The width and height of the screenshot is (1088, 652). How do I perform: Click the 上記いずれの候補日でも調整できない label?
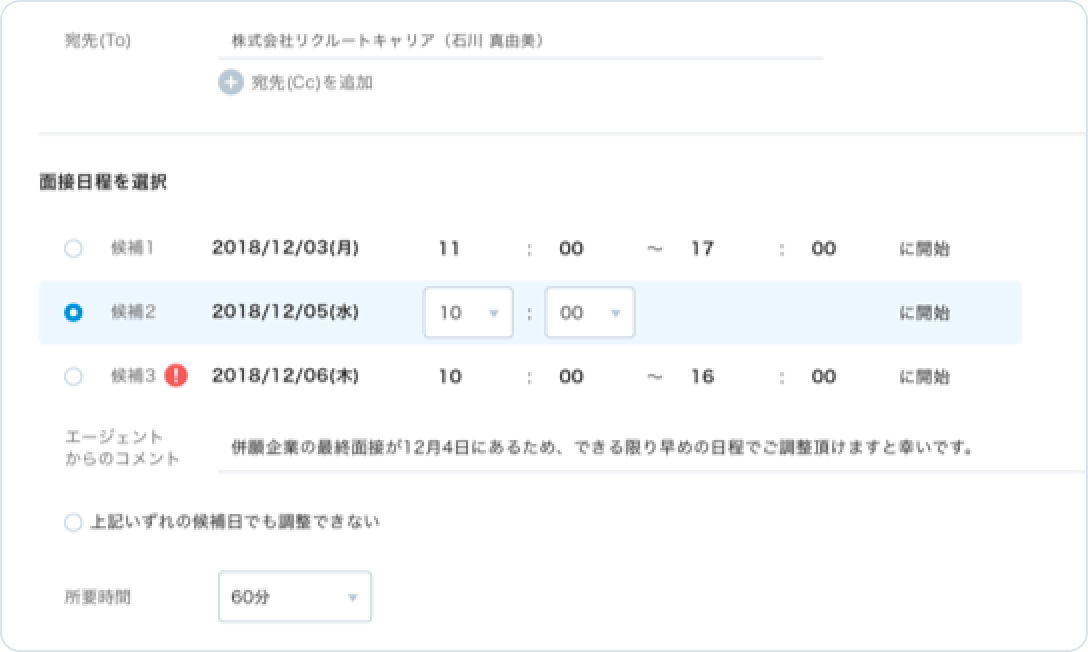click(235, 522)
